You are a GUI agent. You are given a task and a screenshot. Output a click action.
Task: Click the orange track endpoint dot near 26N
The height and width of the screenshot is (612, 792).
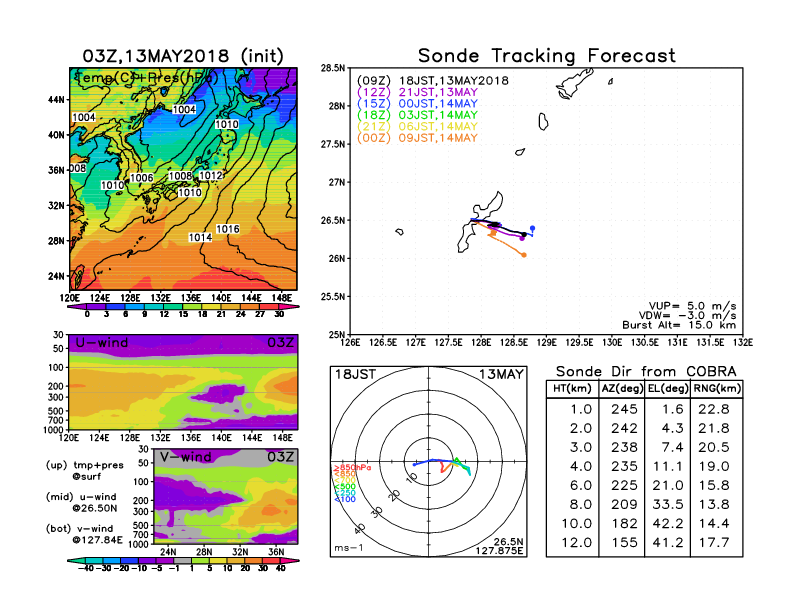(x=524, y=255)
